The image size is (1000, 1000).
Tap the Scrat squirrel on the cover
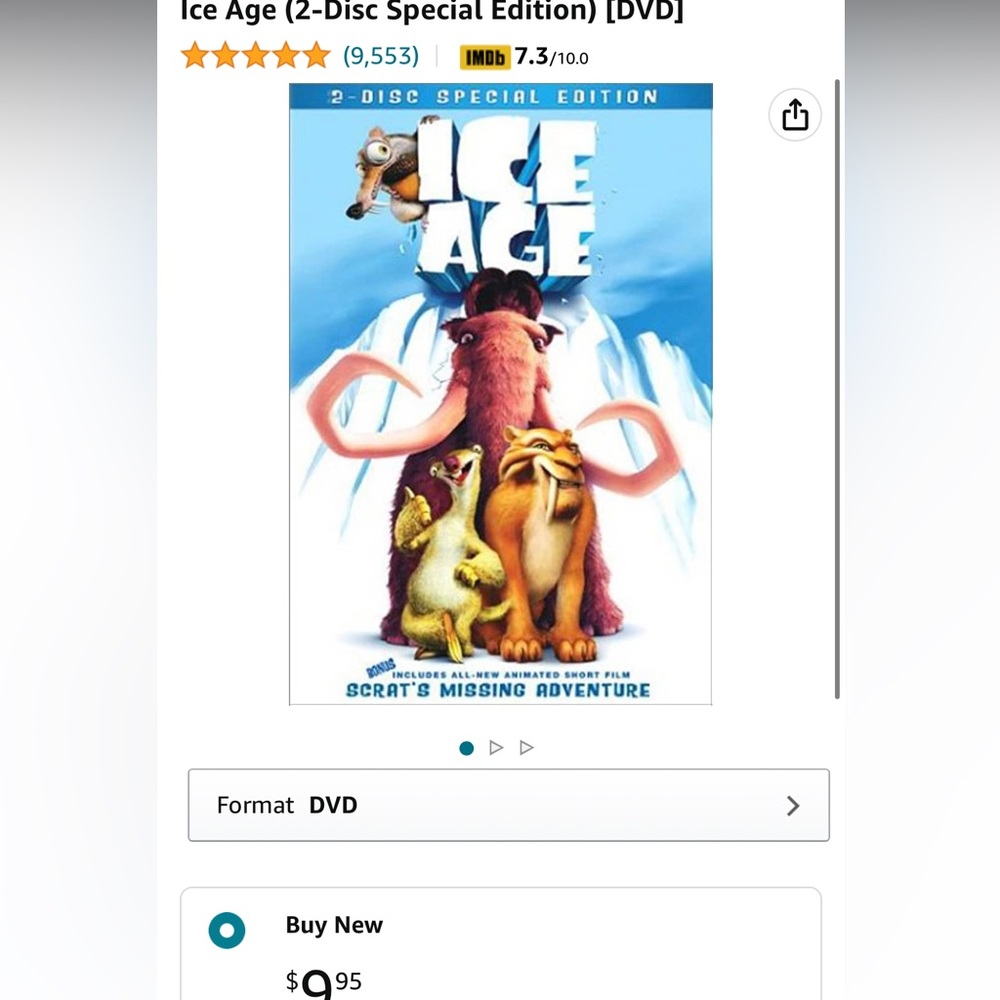[x=386, y=172]
